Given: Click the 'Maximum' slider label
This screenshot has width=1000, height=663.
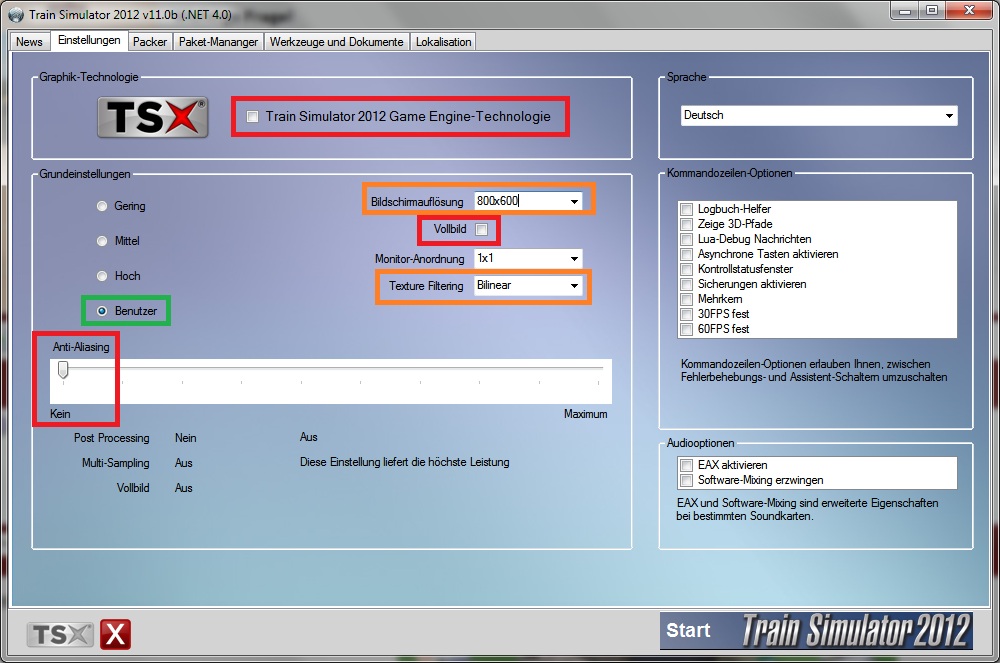Looking at the screenshot, I should click(x=585, y=414).
